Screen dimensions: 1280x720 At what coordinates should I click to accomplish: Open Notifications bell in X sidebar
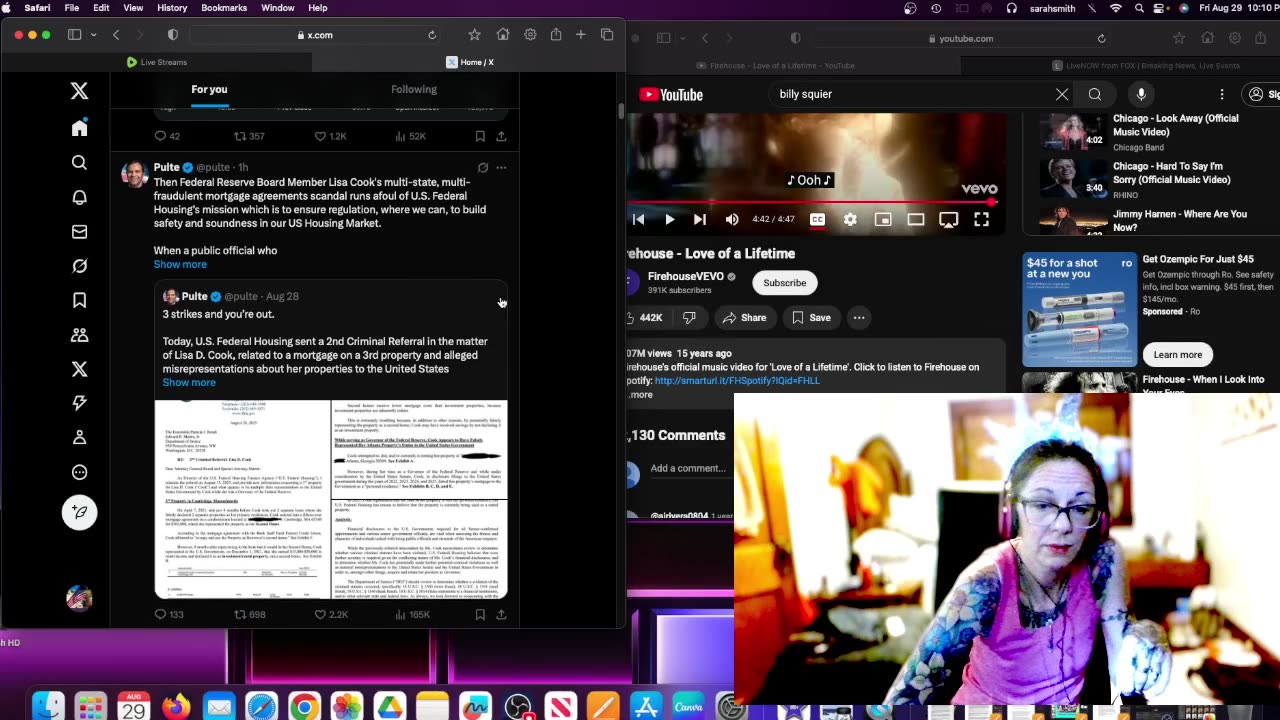[79, 197]
